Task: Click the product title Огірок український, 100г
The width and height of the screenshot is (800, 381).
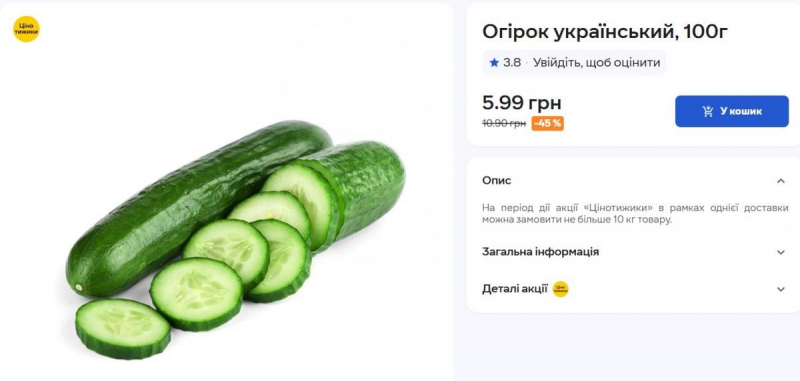Action: [x=605, y=32]
